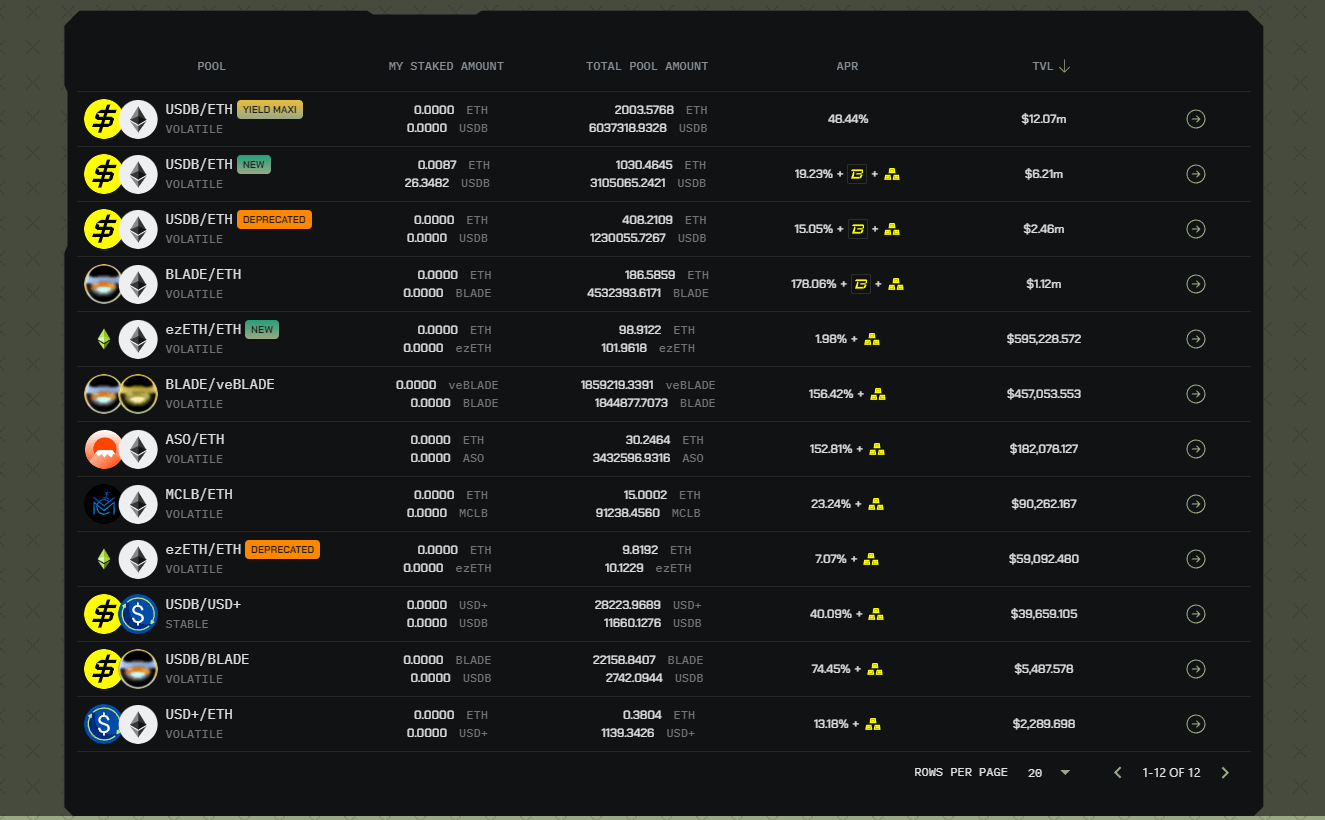Click Blast icon in BLADE/ETH APR cell
Viewport: 1325px width, 820px height.
(861, 284)
